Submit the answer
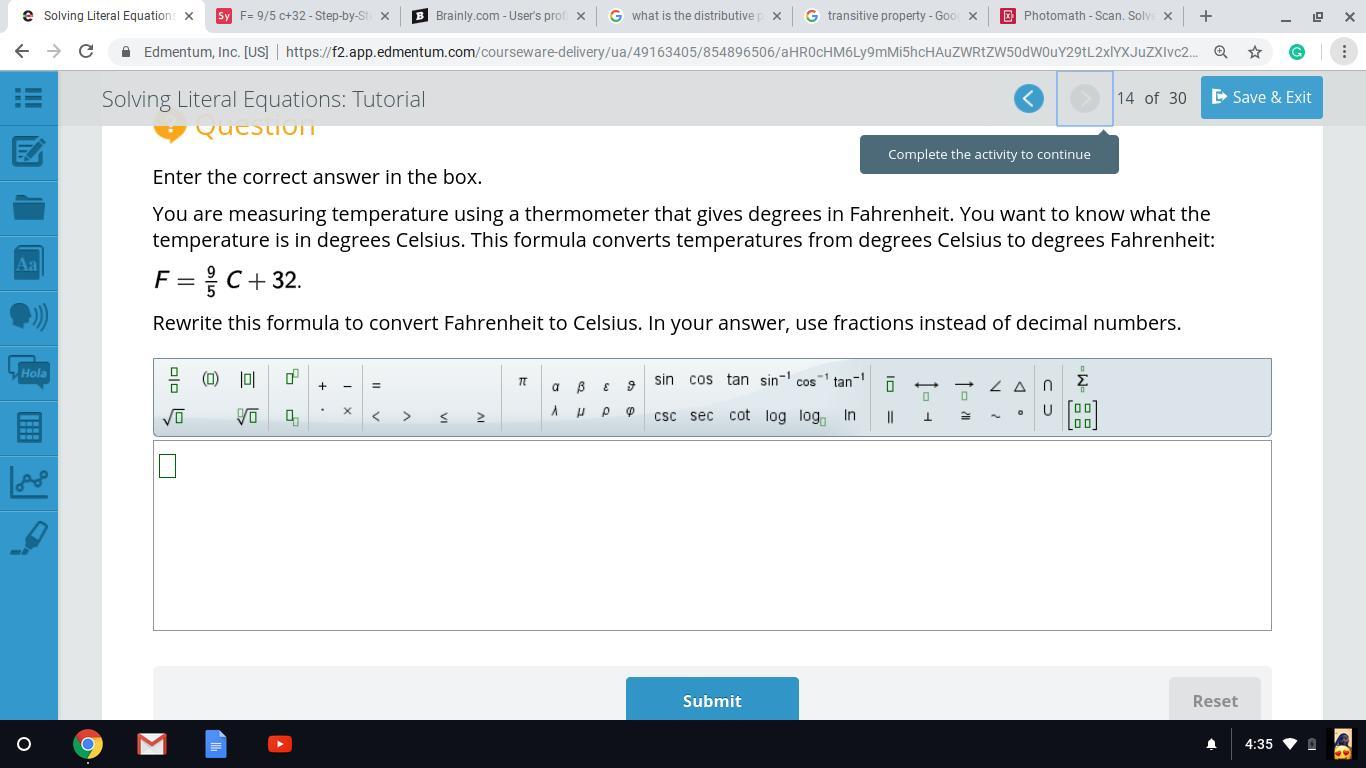 click(712, 701)
